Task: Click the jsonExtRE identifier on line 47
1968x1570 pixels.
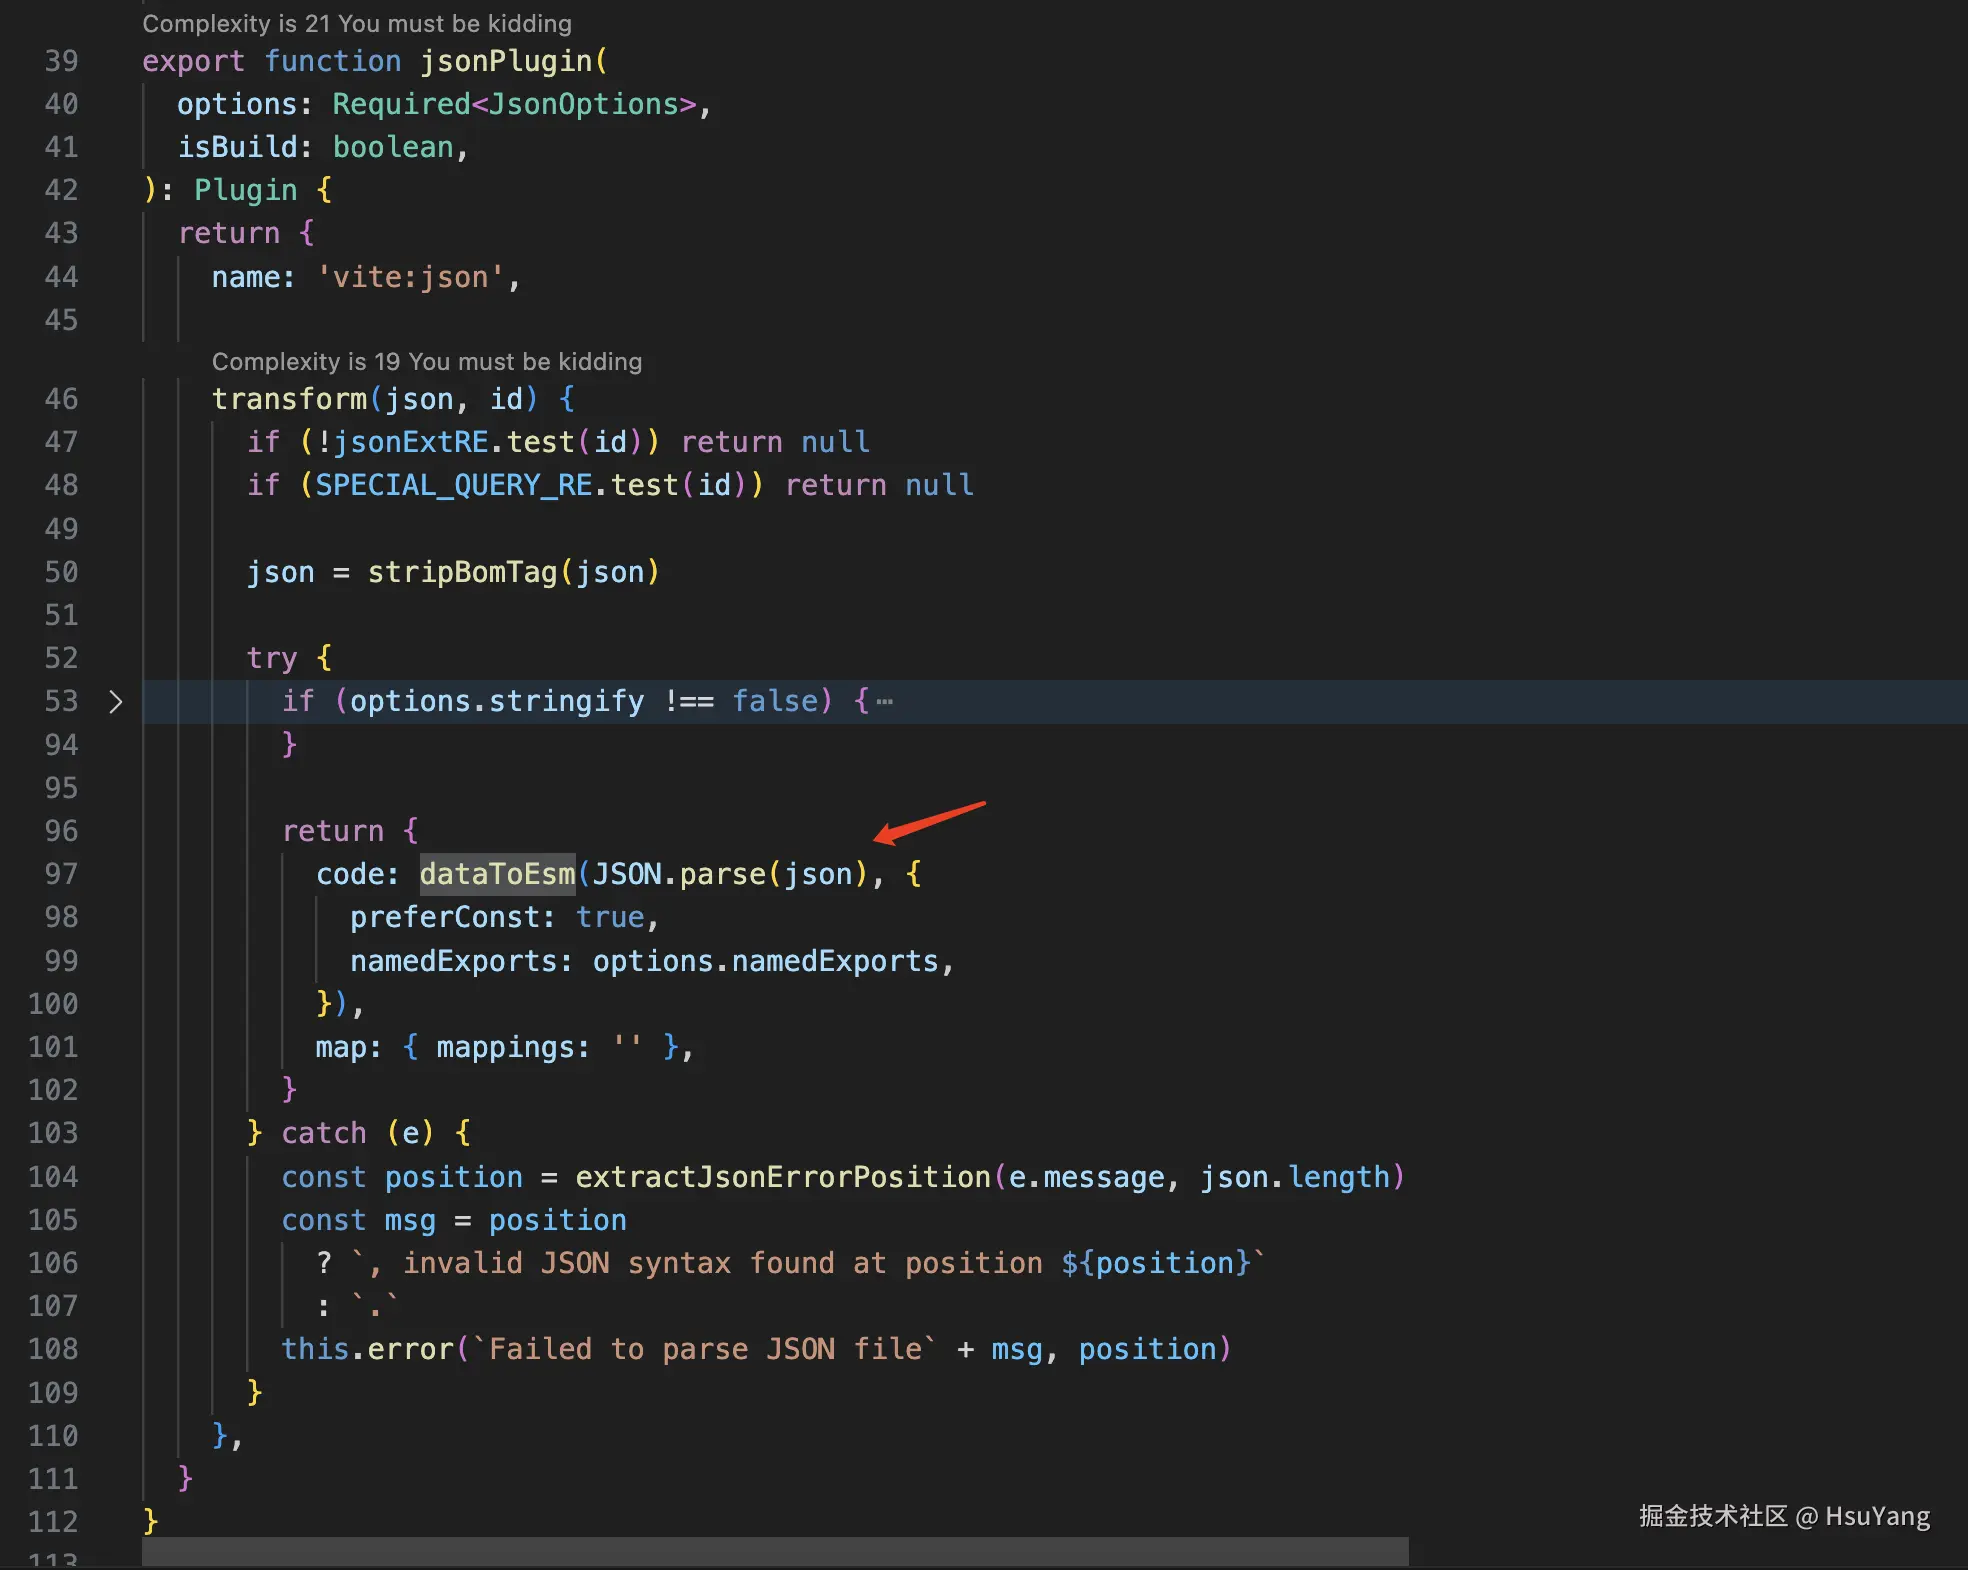Action: pos(410,442)
